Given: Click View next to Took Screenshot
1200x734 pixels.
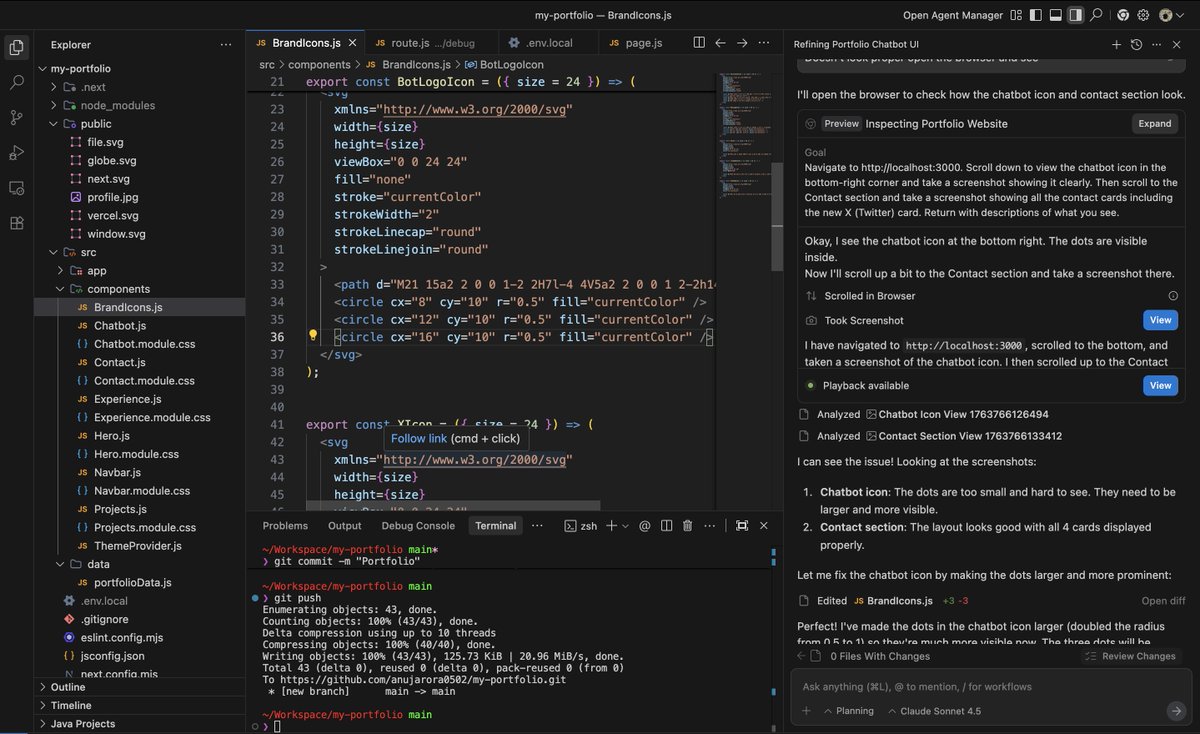Looking at the screenshot, I should pos(1160,320).
